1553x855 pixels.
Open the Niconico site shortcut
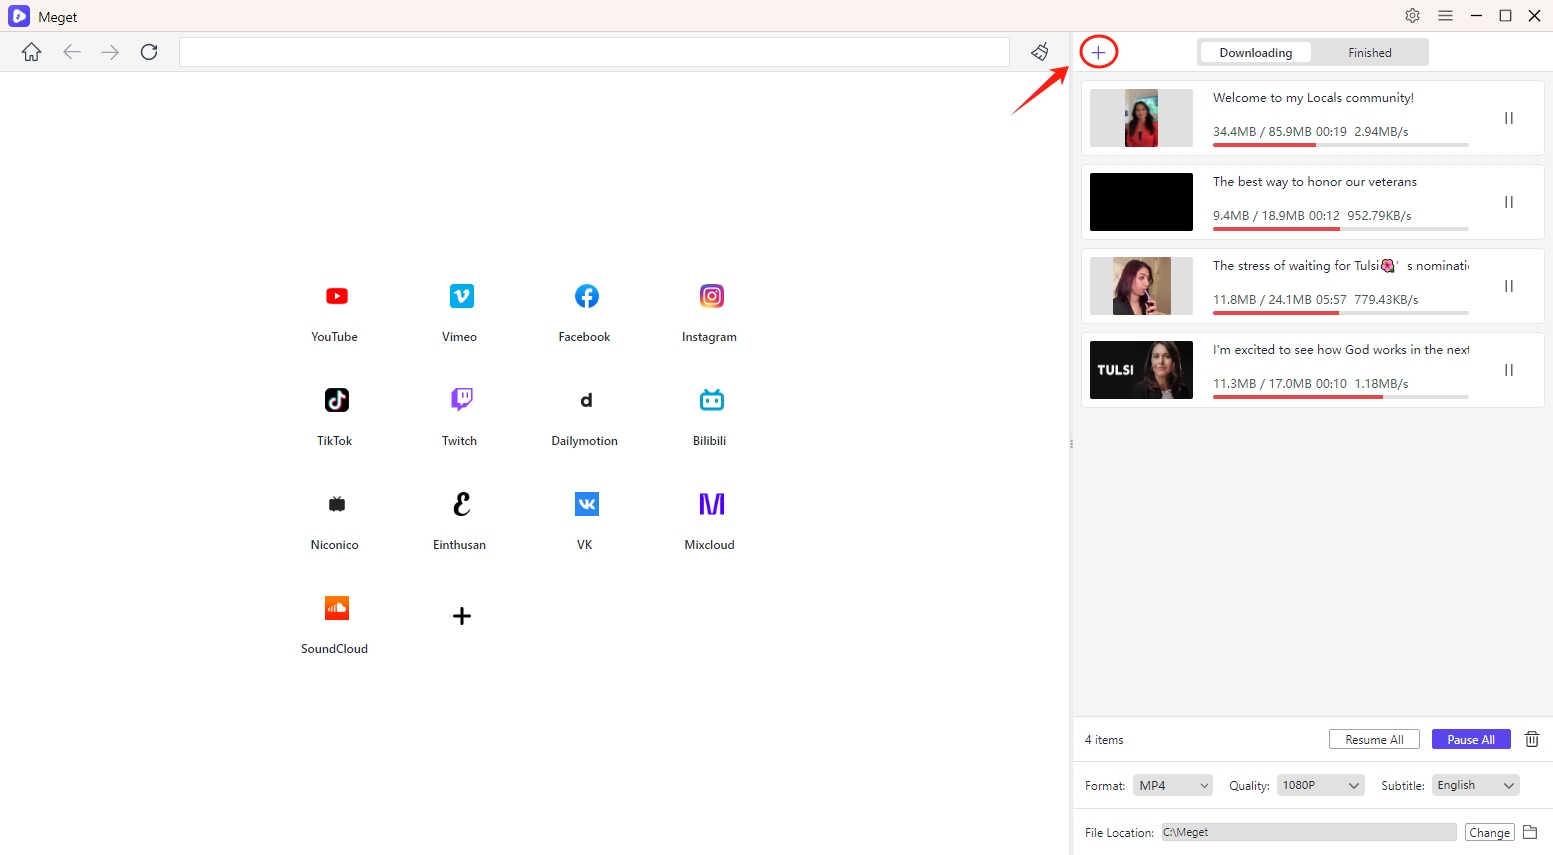(336, 505)
